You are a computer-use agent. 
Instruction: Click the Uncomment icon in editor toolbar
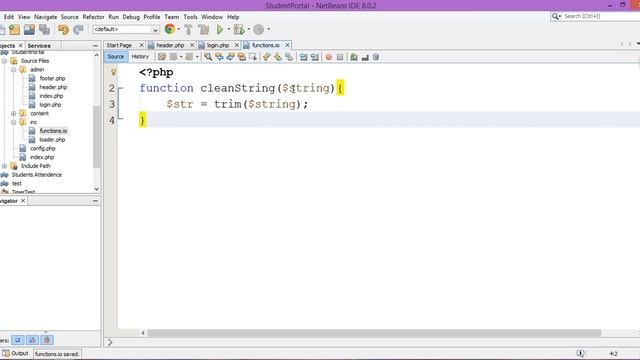click(365, 57)
